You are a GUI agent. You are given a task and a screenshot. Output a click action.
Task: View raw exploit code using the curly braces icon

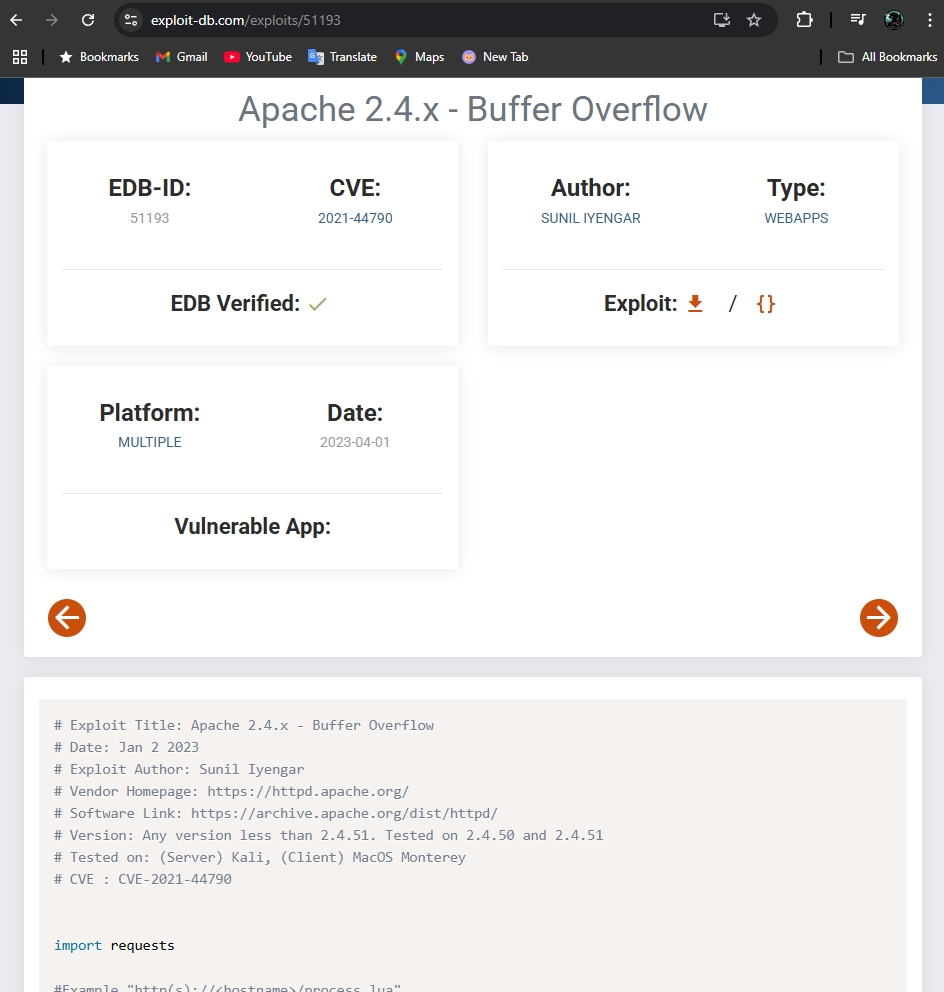[x=765, y=303]
